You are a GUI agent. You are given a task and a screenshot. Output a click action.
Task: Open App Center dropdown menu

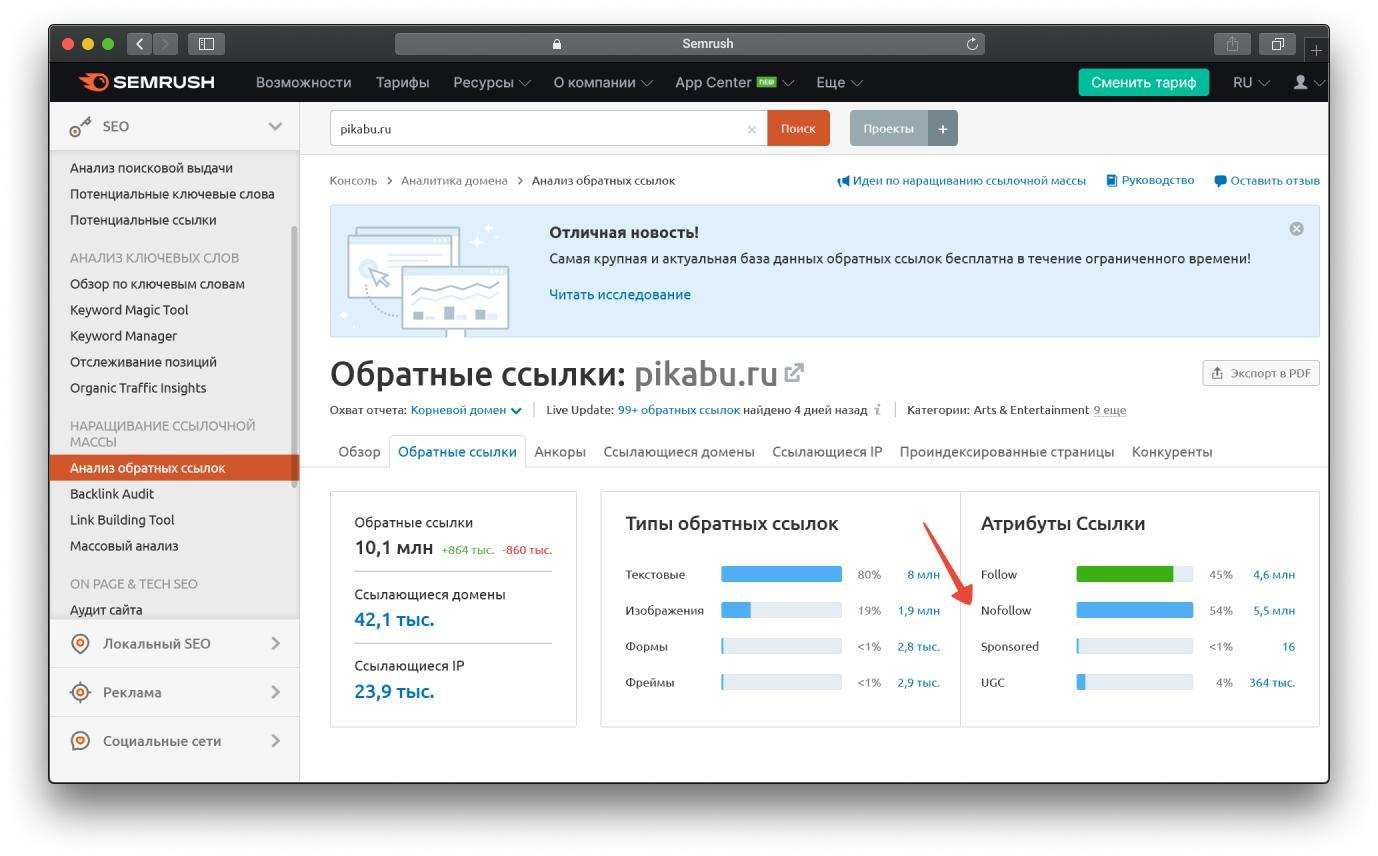[x=735, y=82]
